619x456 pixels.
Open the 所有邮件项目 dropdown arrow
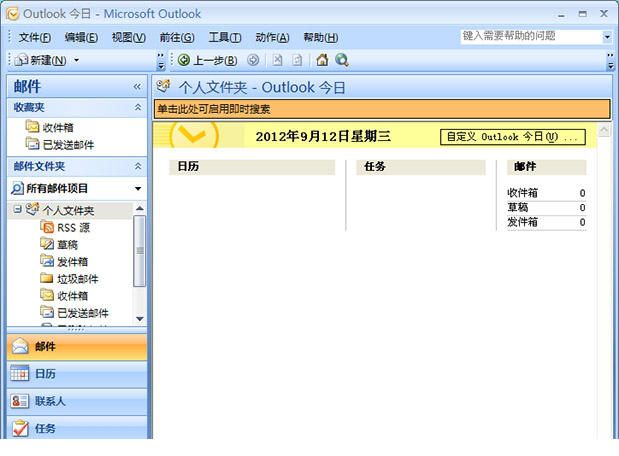138,189
